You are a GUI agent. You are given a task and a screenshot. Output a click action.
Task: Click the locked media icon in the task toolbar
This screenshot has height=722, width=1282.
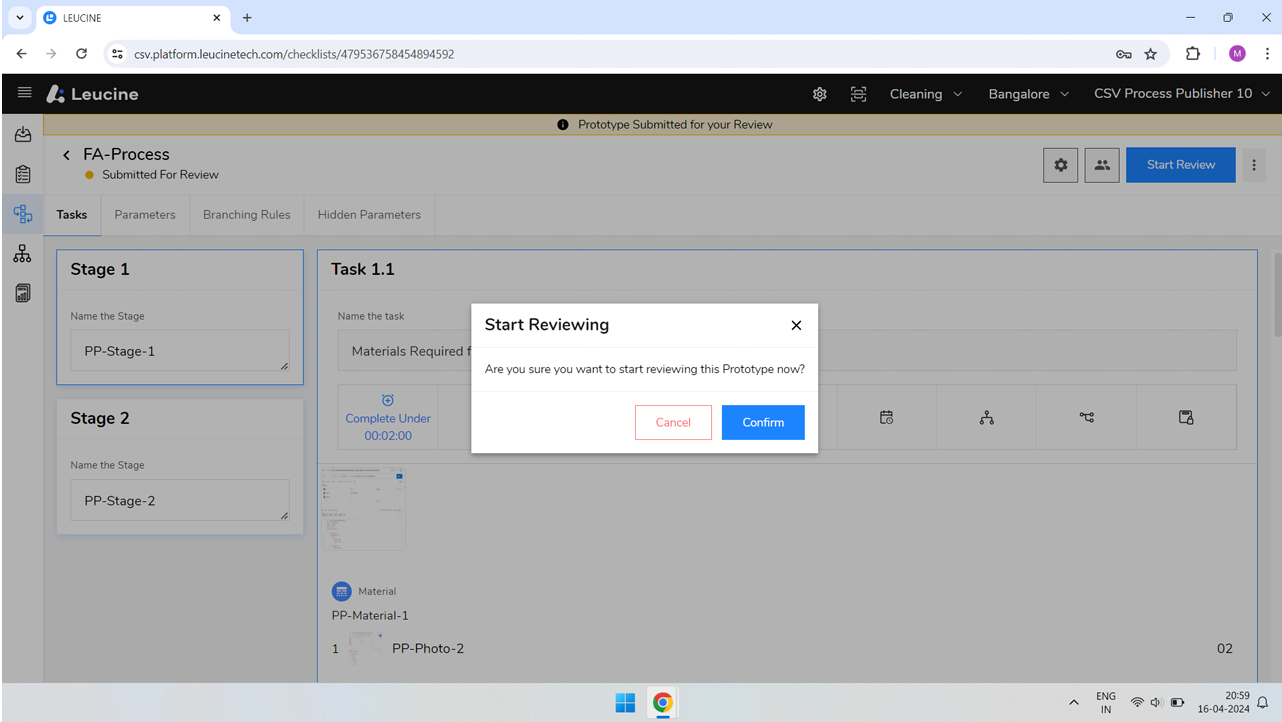[1186, 417]
